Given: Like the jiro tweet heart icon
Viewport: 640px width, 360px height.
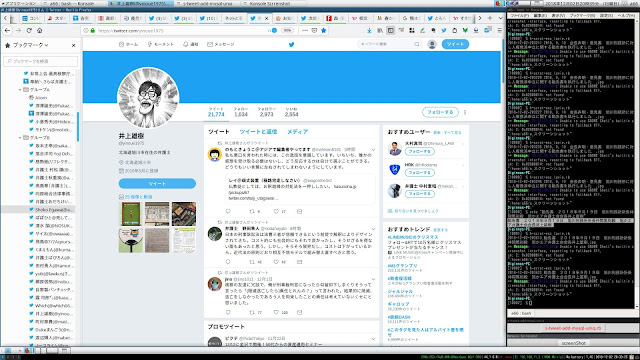Looking at the screenshot, I should coord(276,312).
